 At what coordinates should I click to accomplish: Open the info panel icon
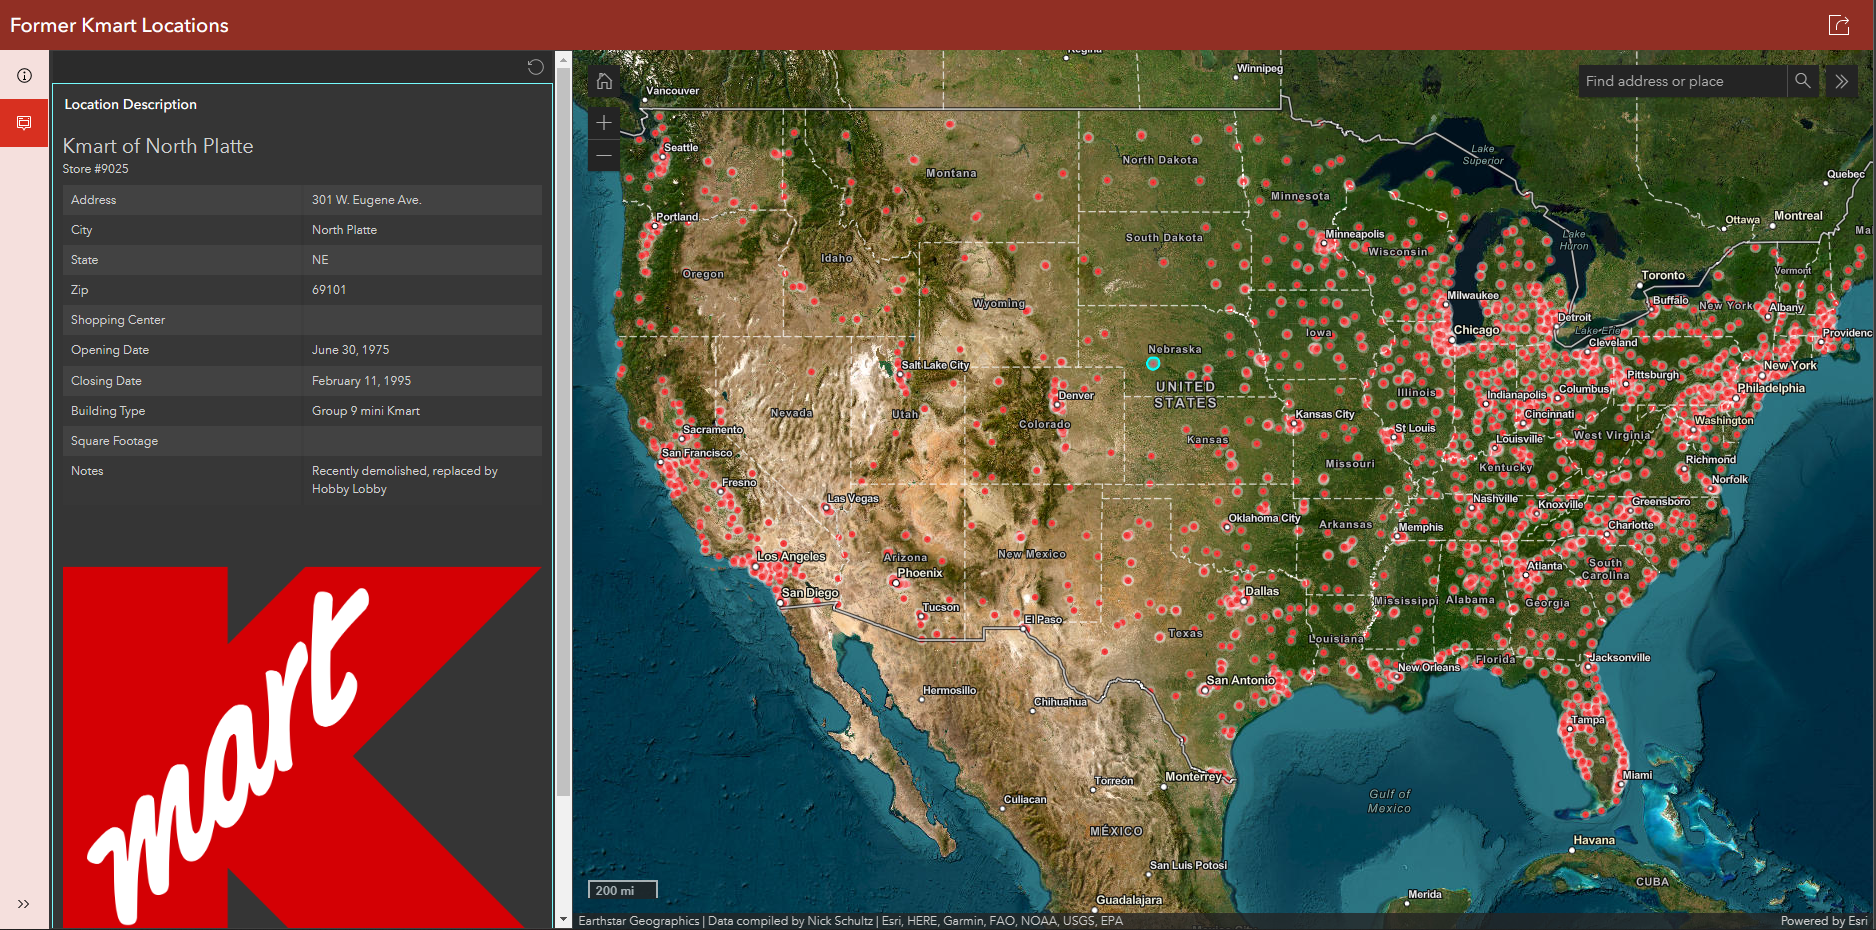[x=24, y=75]
